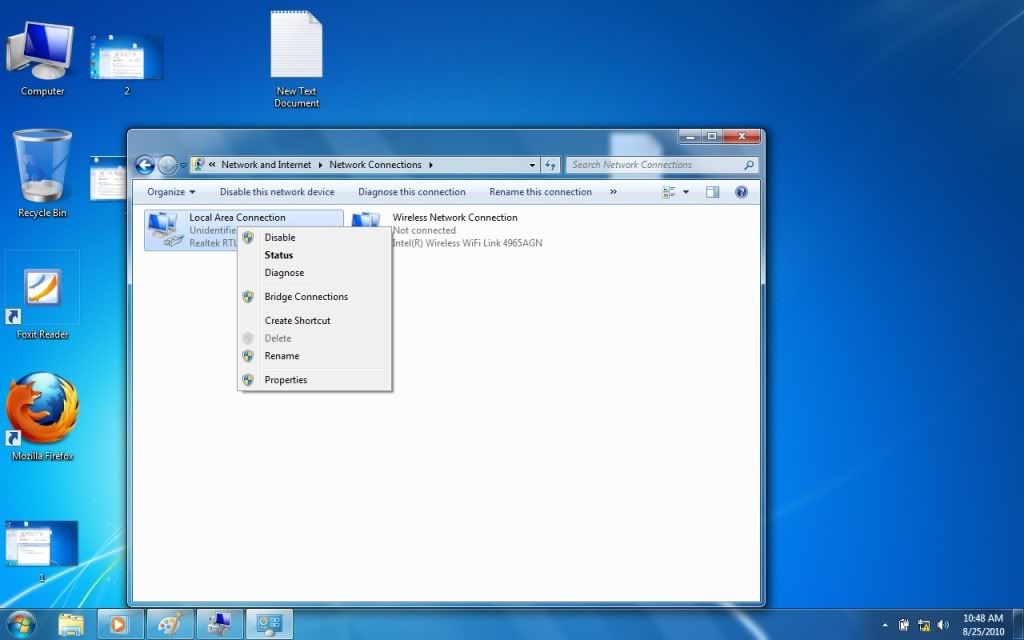Select the desktop screenshot file named 2

[x=127, y=64]
